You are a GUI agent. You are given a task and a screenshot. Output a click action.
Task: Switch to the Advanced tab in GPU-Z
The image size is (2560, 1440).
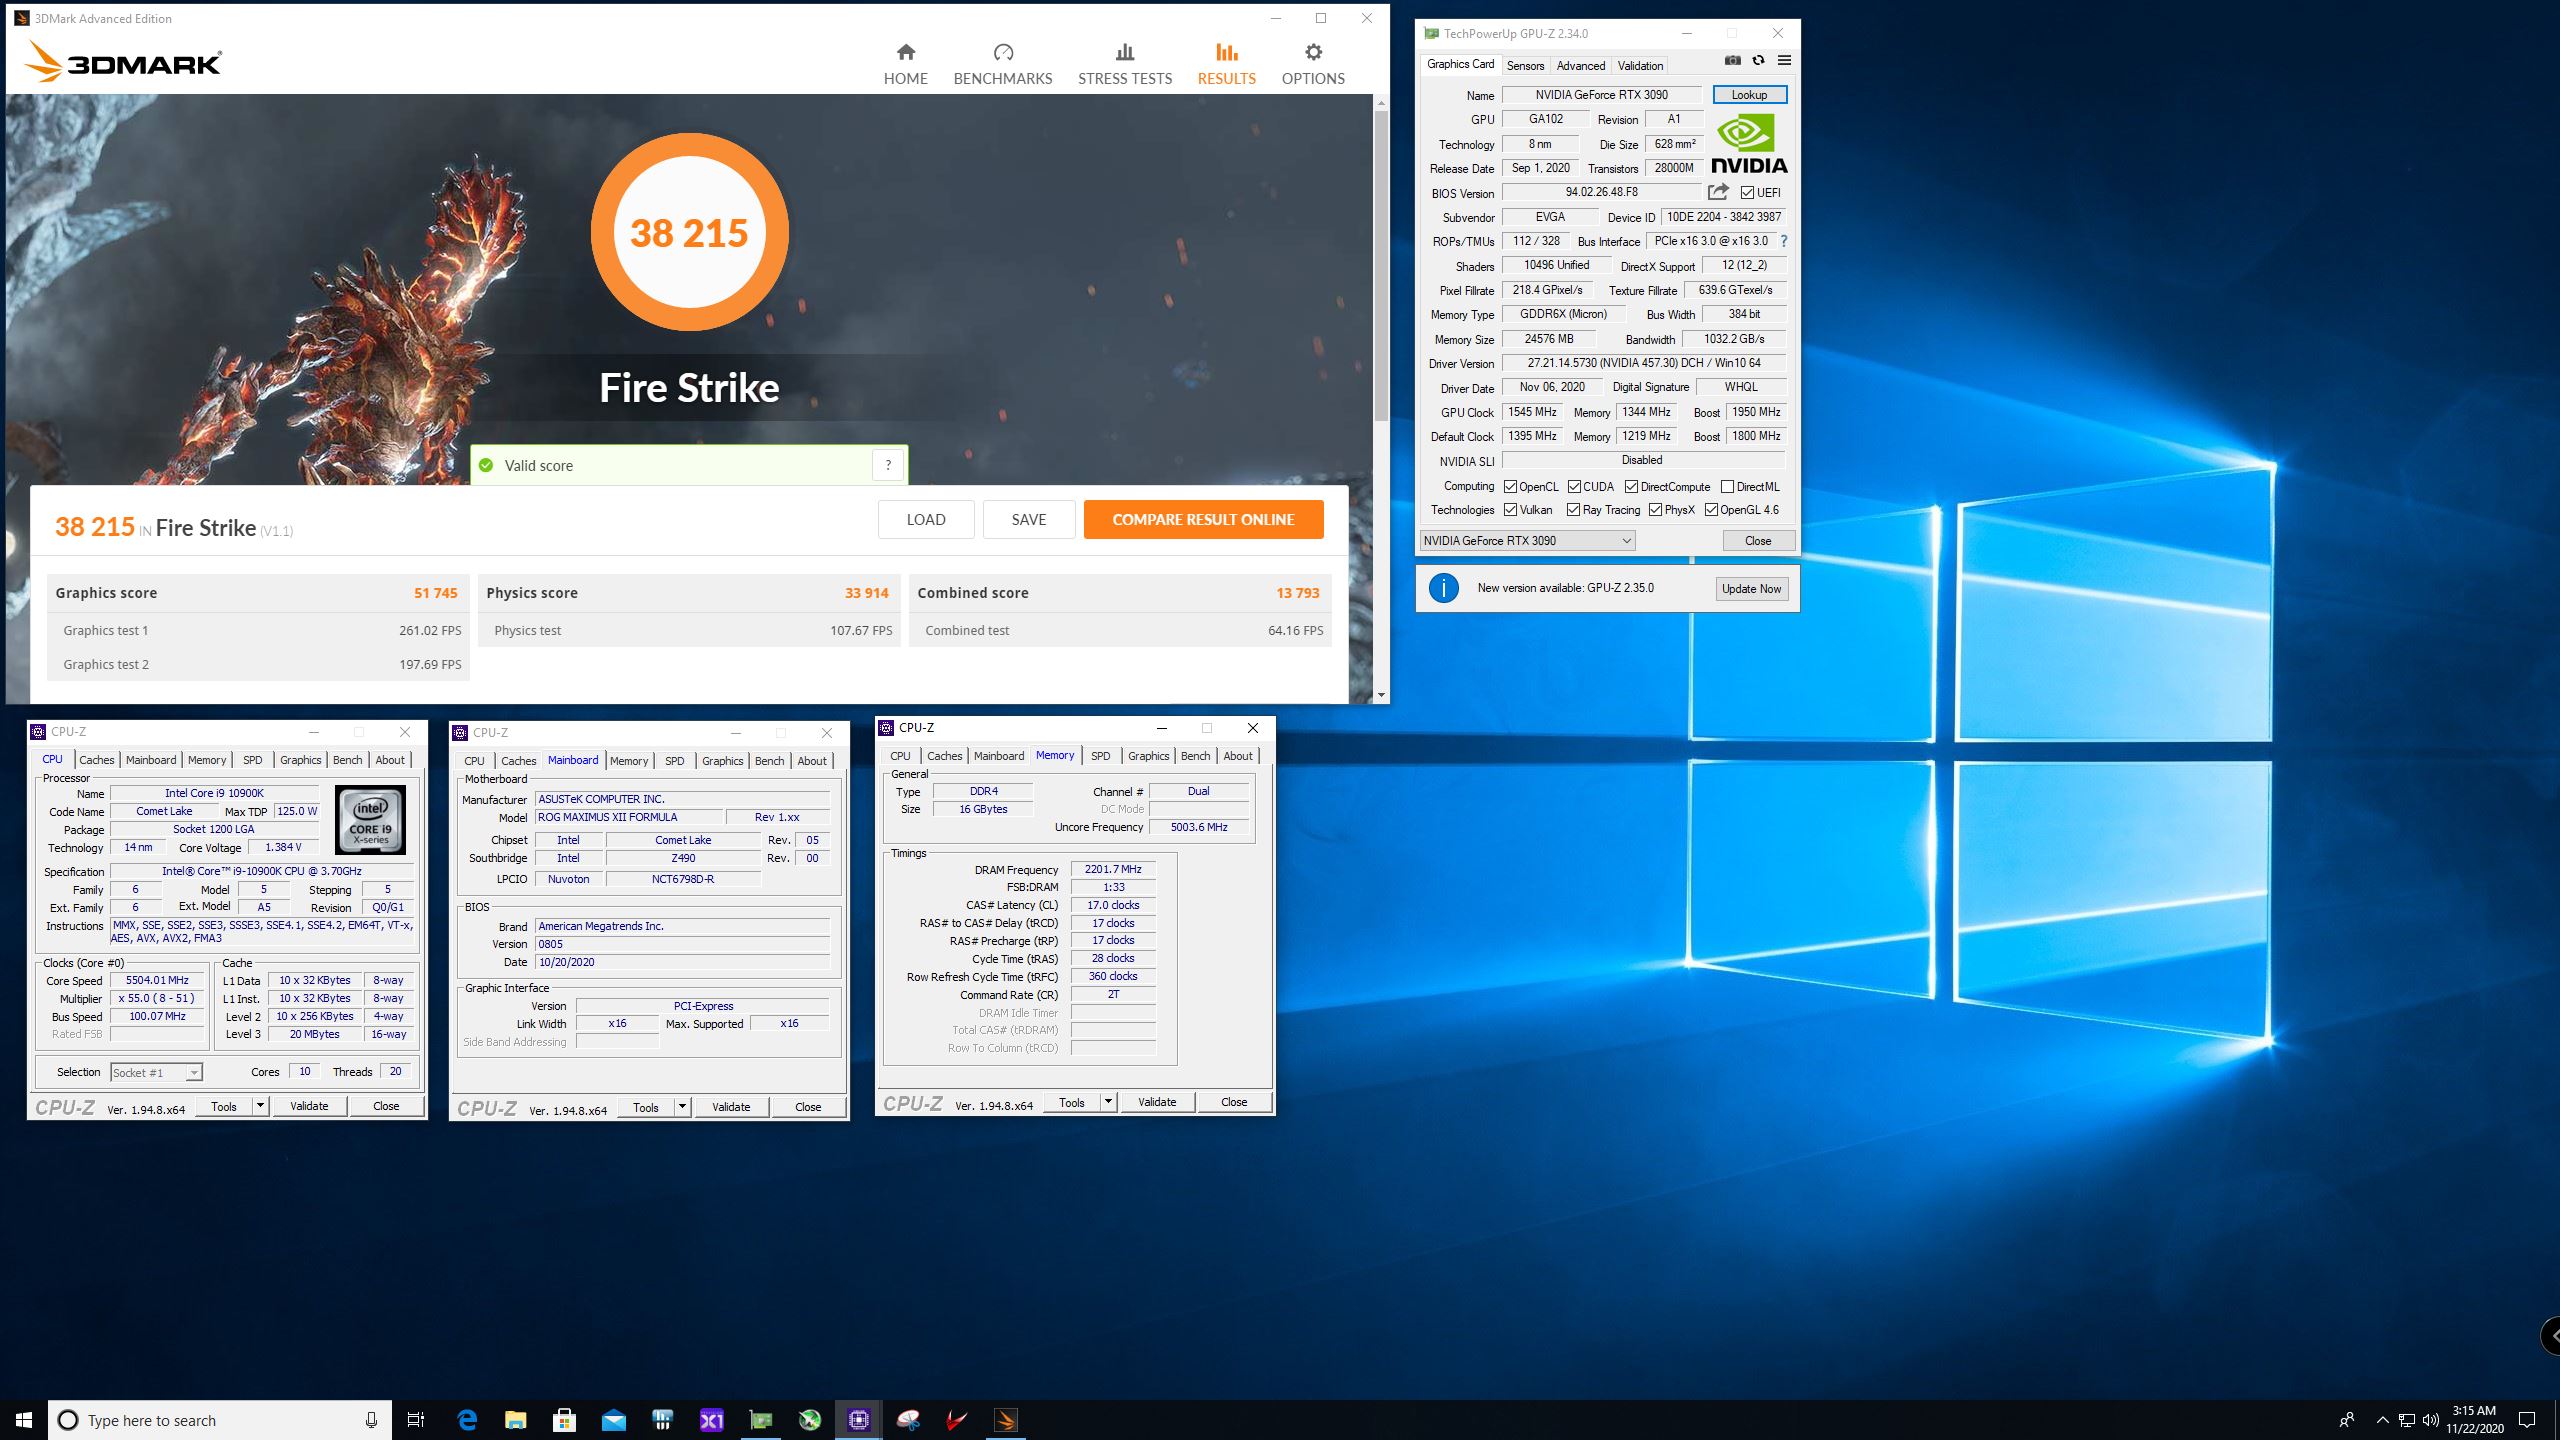click(x=1580, y=66)
